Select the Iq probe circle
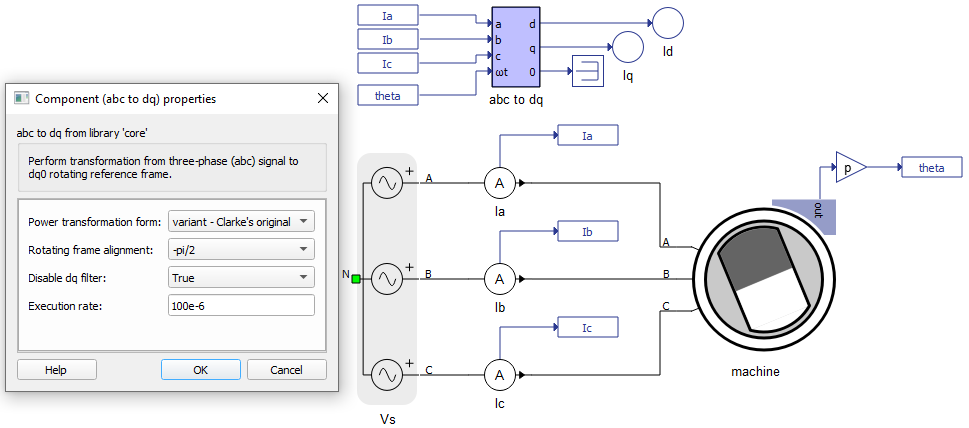 pyautogui.click(x=627, y=46)
